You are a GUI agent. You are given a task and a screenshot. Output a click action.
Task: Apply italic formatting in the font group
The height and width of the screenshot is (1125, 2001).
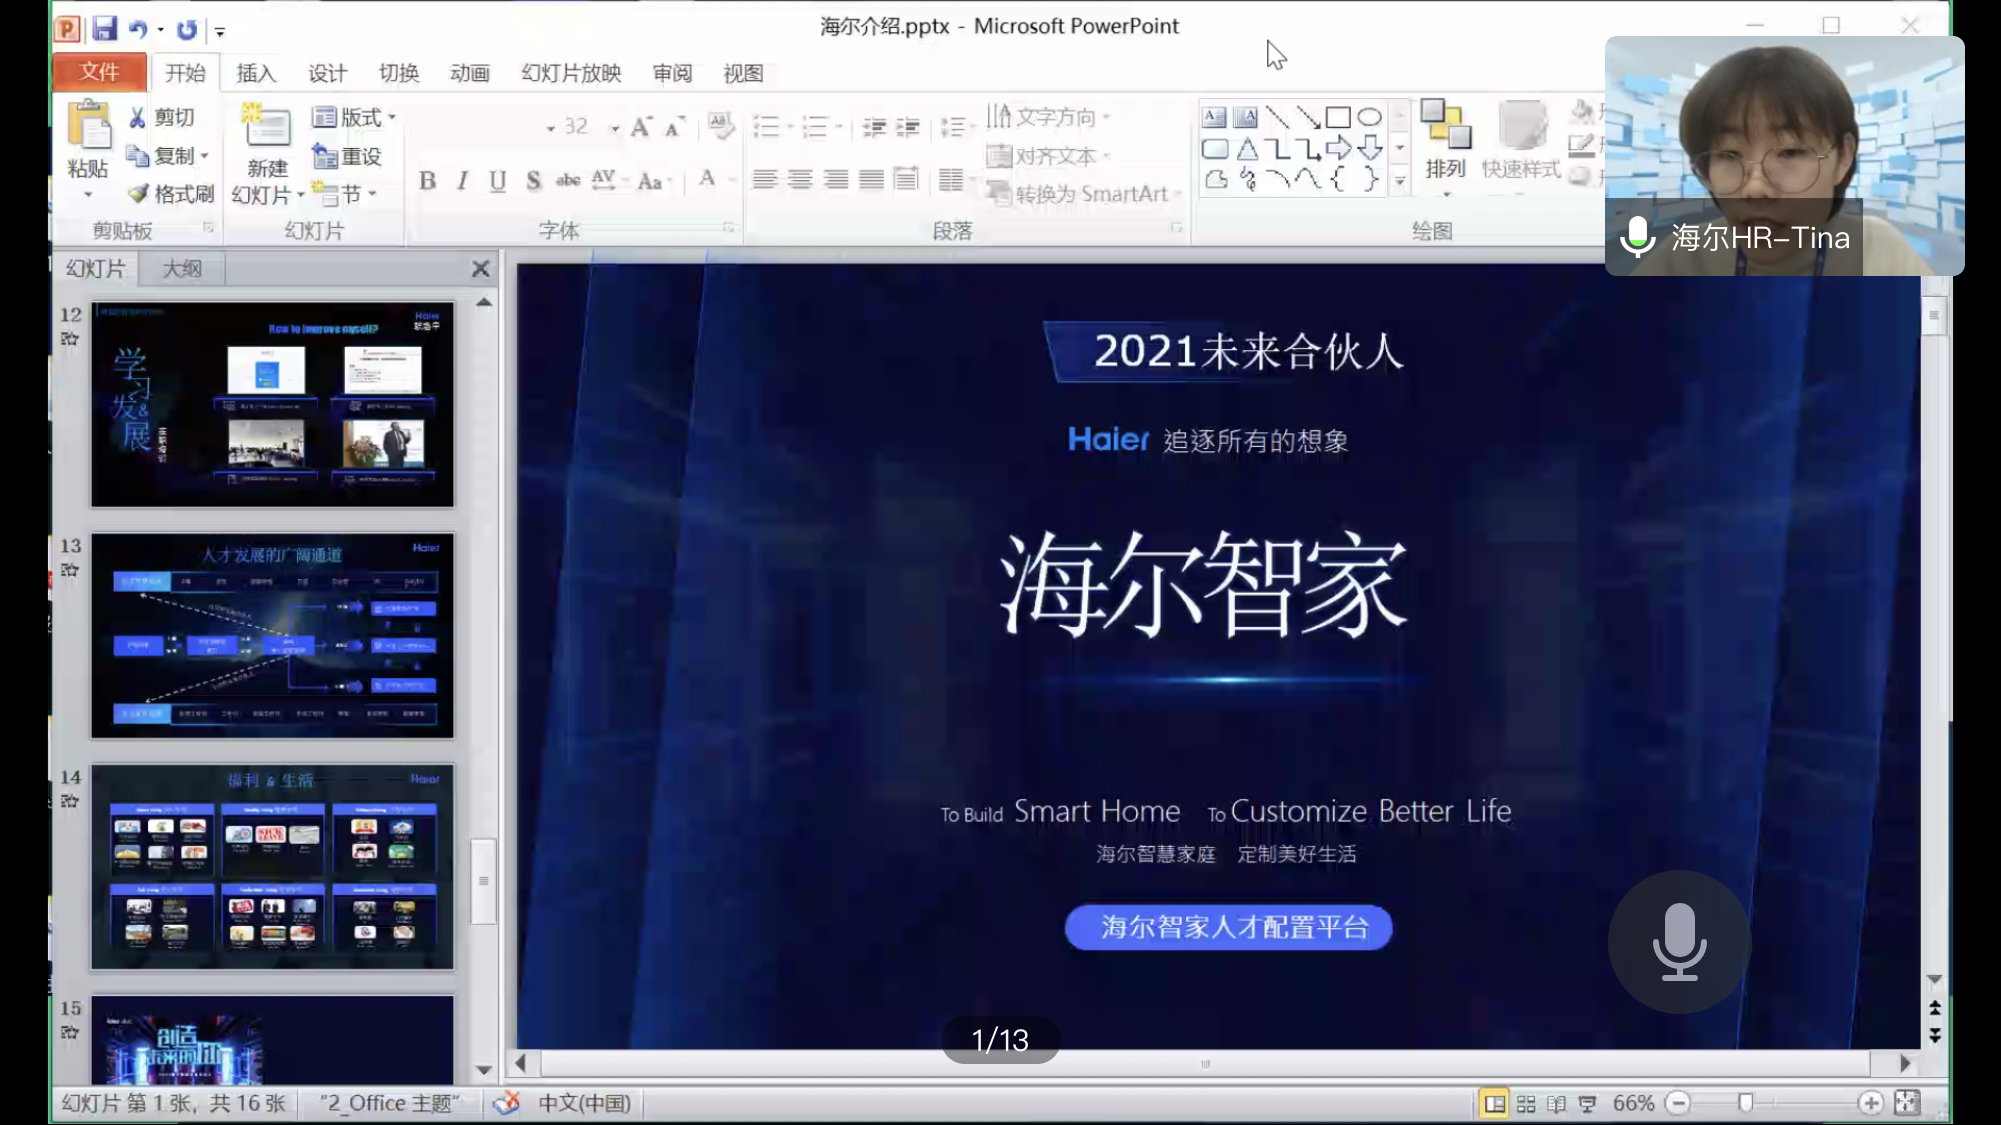pos(463,181)
